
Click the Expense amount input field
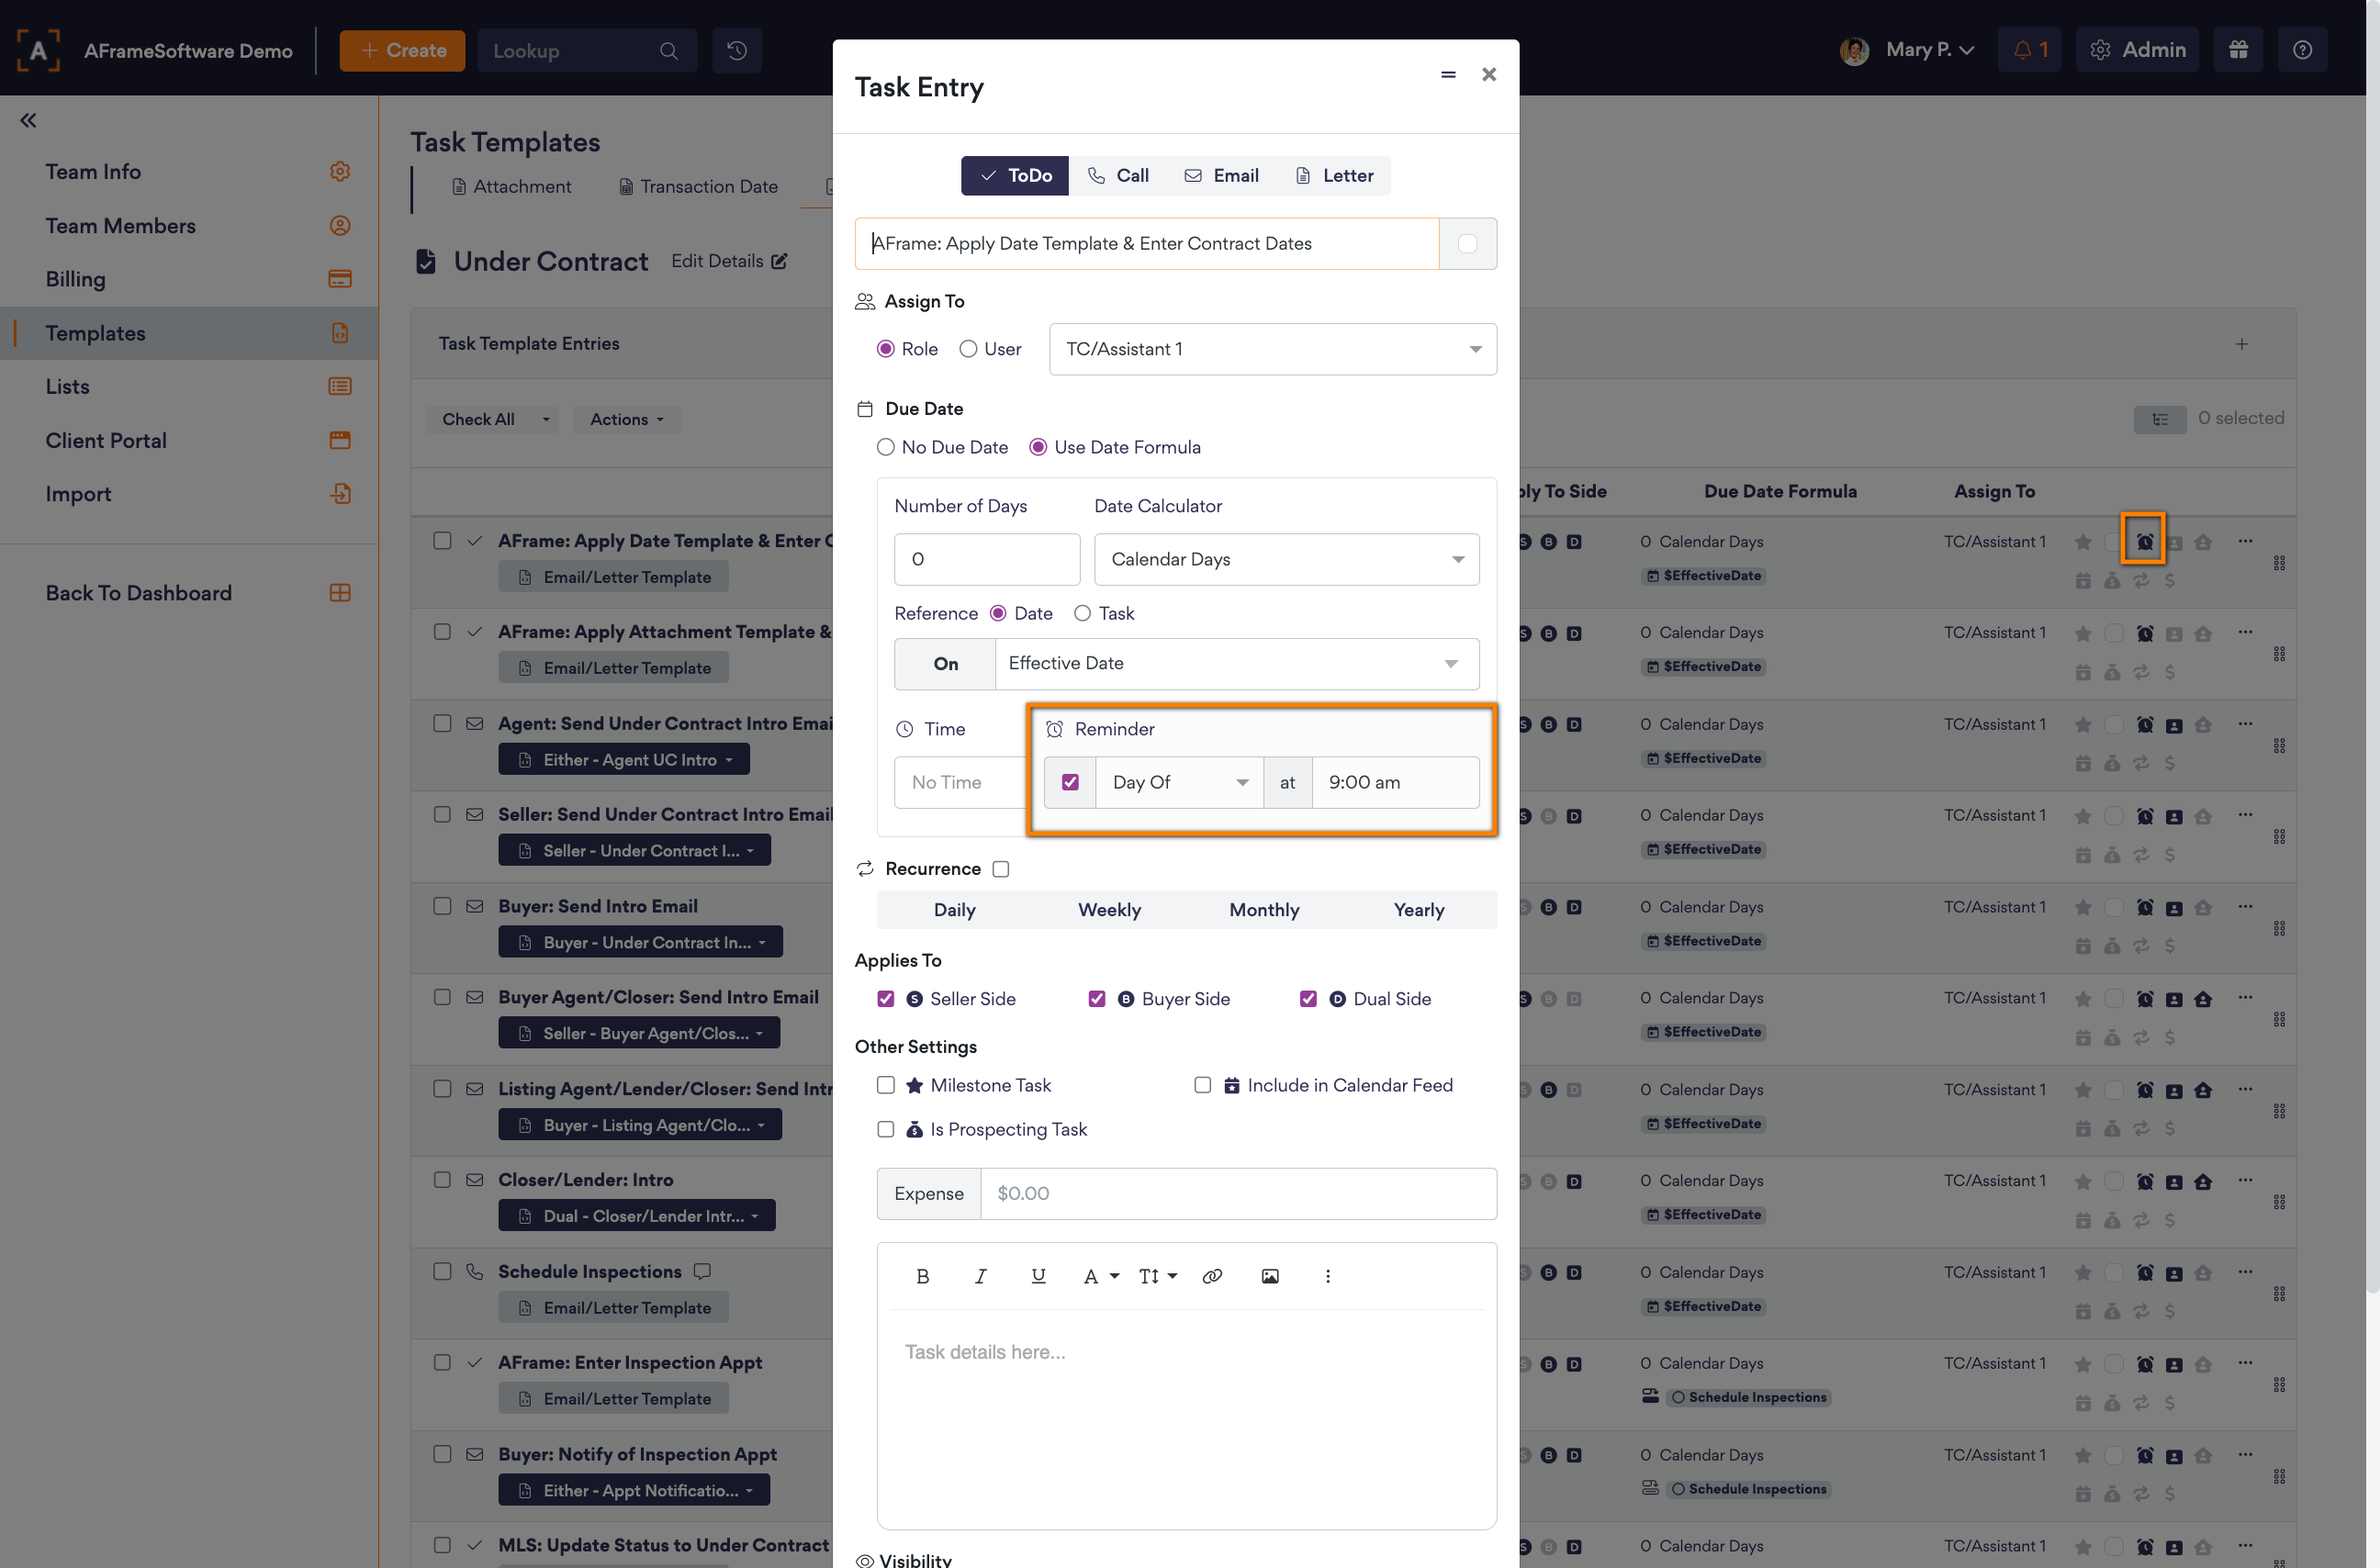click(1237, 1193)
